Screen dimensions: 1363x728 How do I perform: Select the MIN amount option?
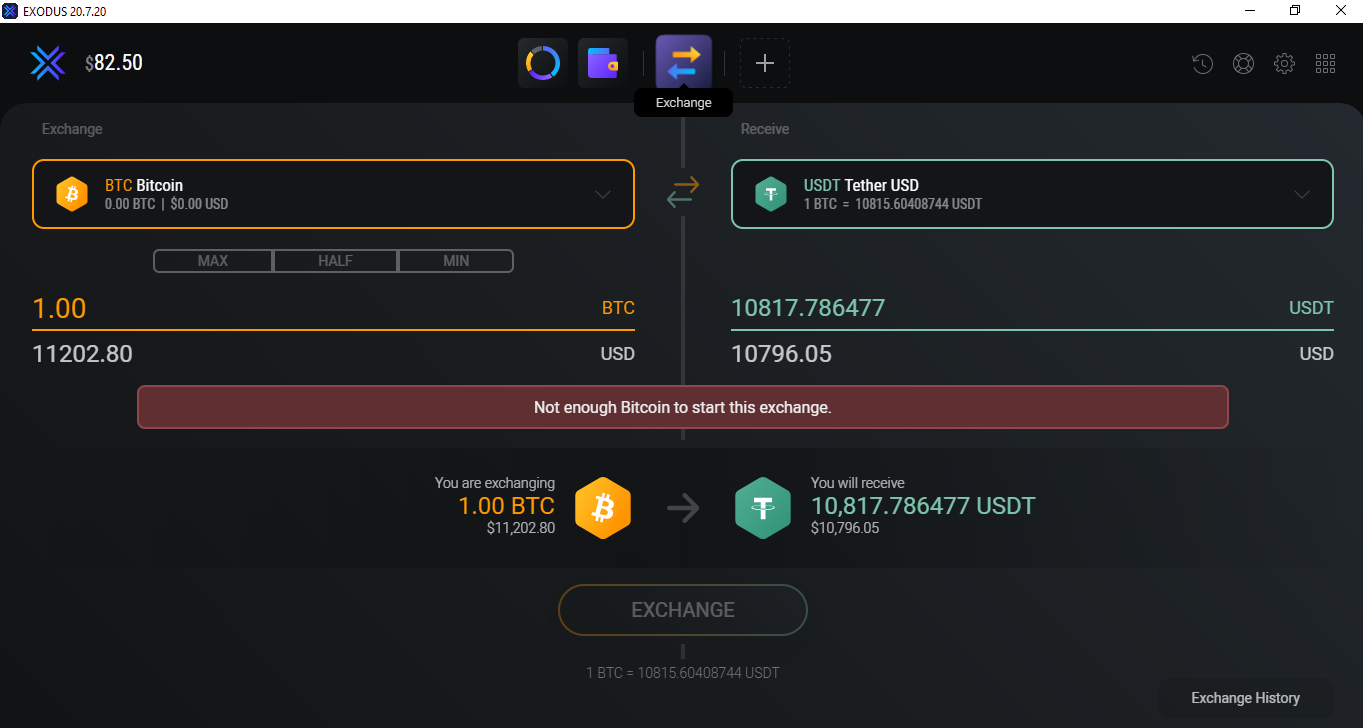(x=456, y=261)
